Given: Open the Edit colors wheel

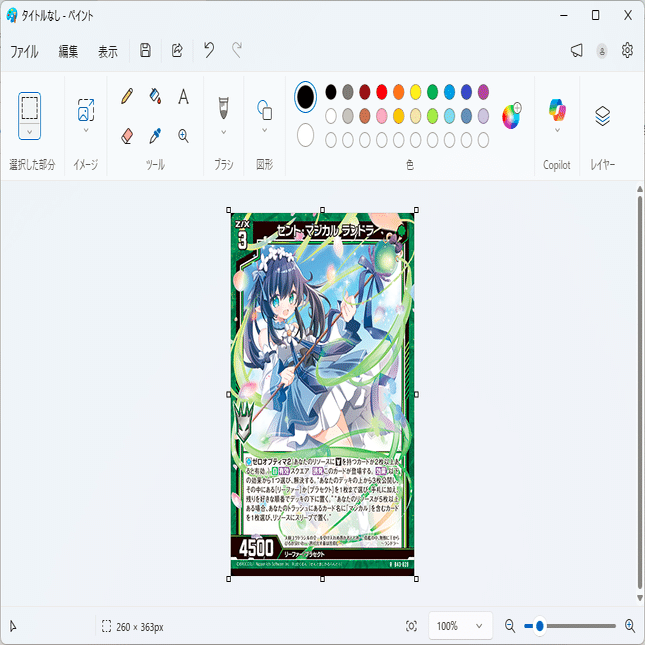Looking at the screenshot, I should [x=512, y=116].
